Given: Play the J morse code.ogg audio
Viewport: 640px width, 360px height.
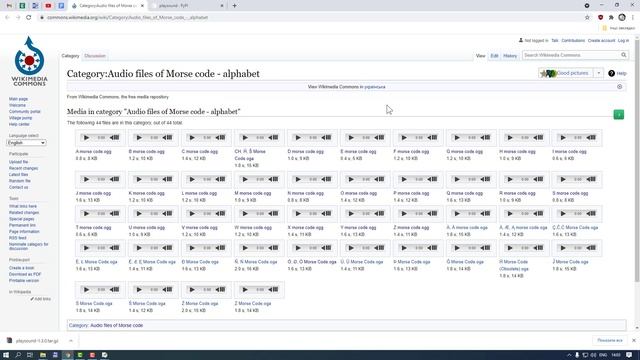Looking at the screenshot, I should coord(87,179).
